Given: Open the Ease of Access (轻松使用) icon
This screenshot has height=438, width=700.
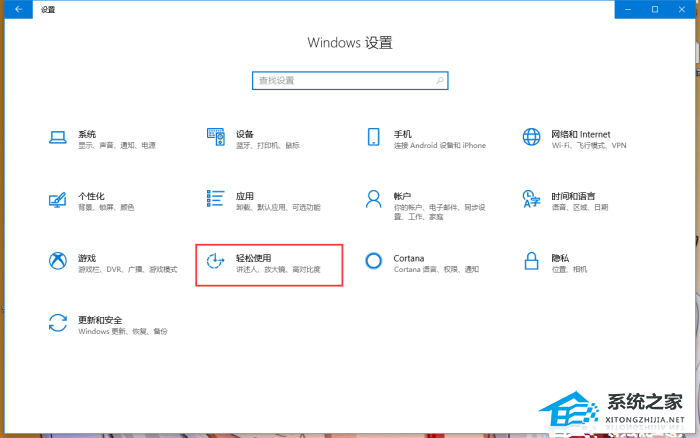Looking at the screenshot, I should pyautogui.click(x=216, y=261).
